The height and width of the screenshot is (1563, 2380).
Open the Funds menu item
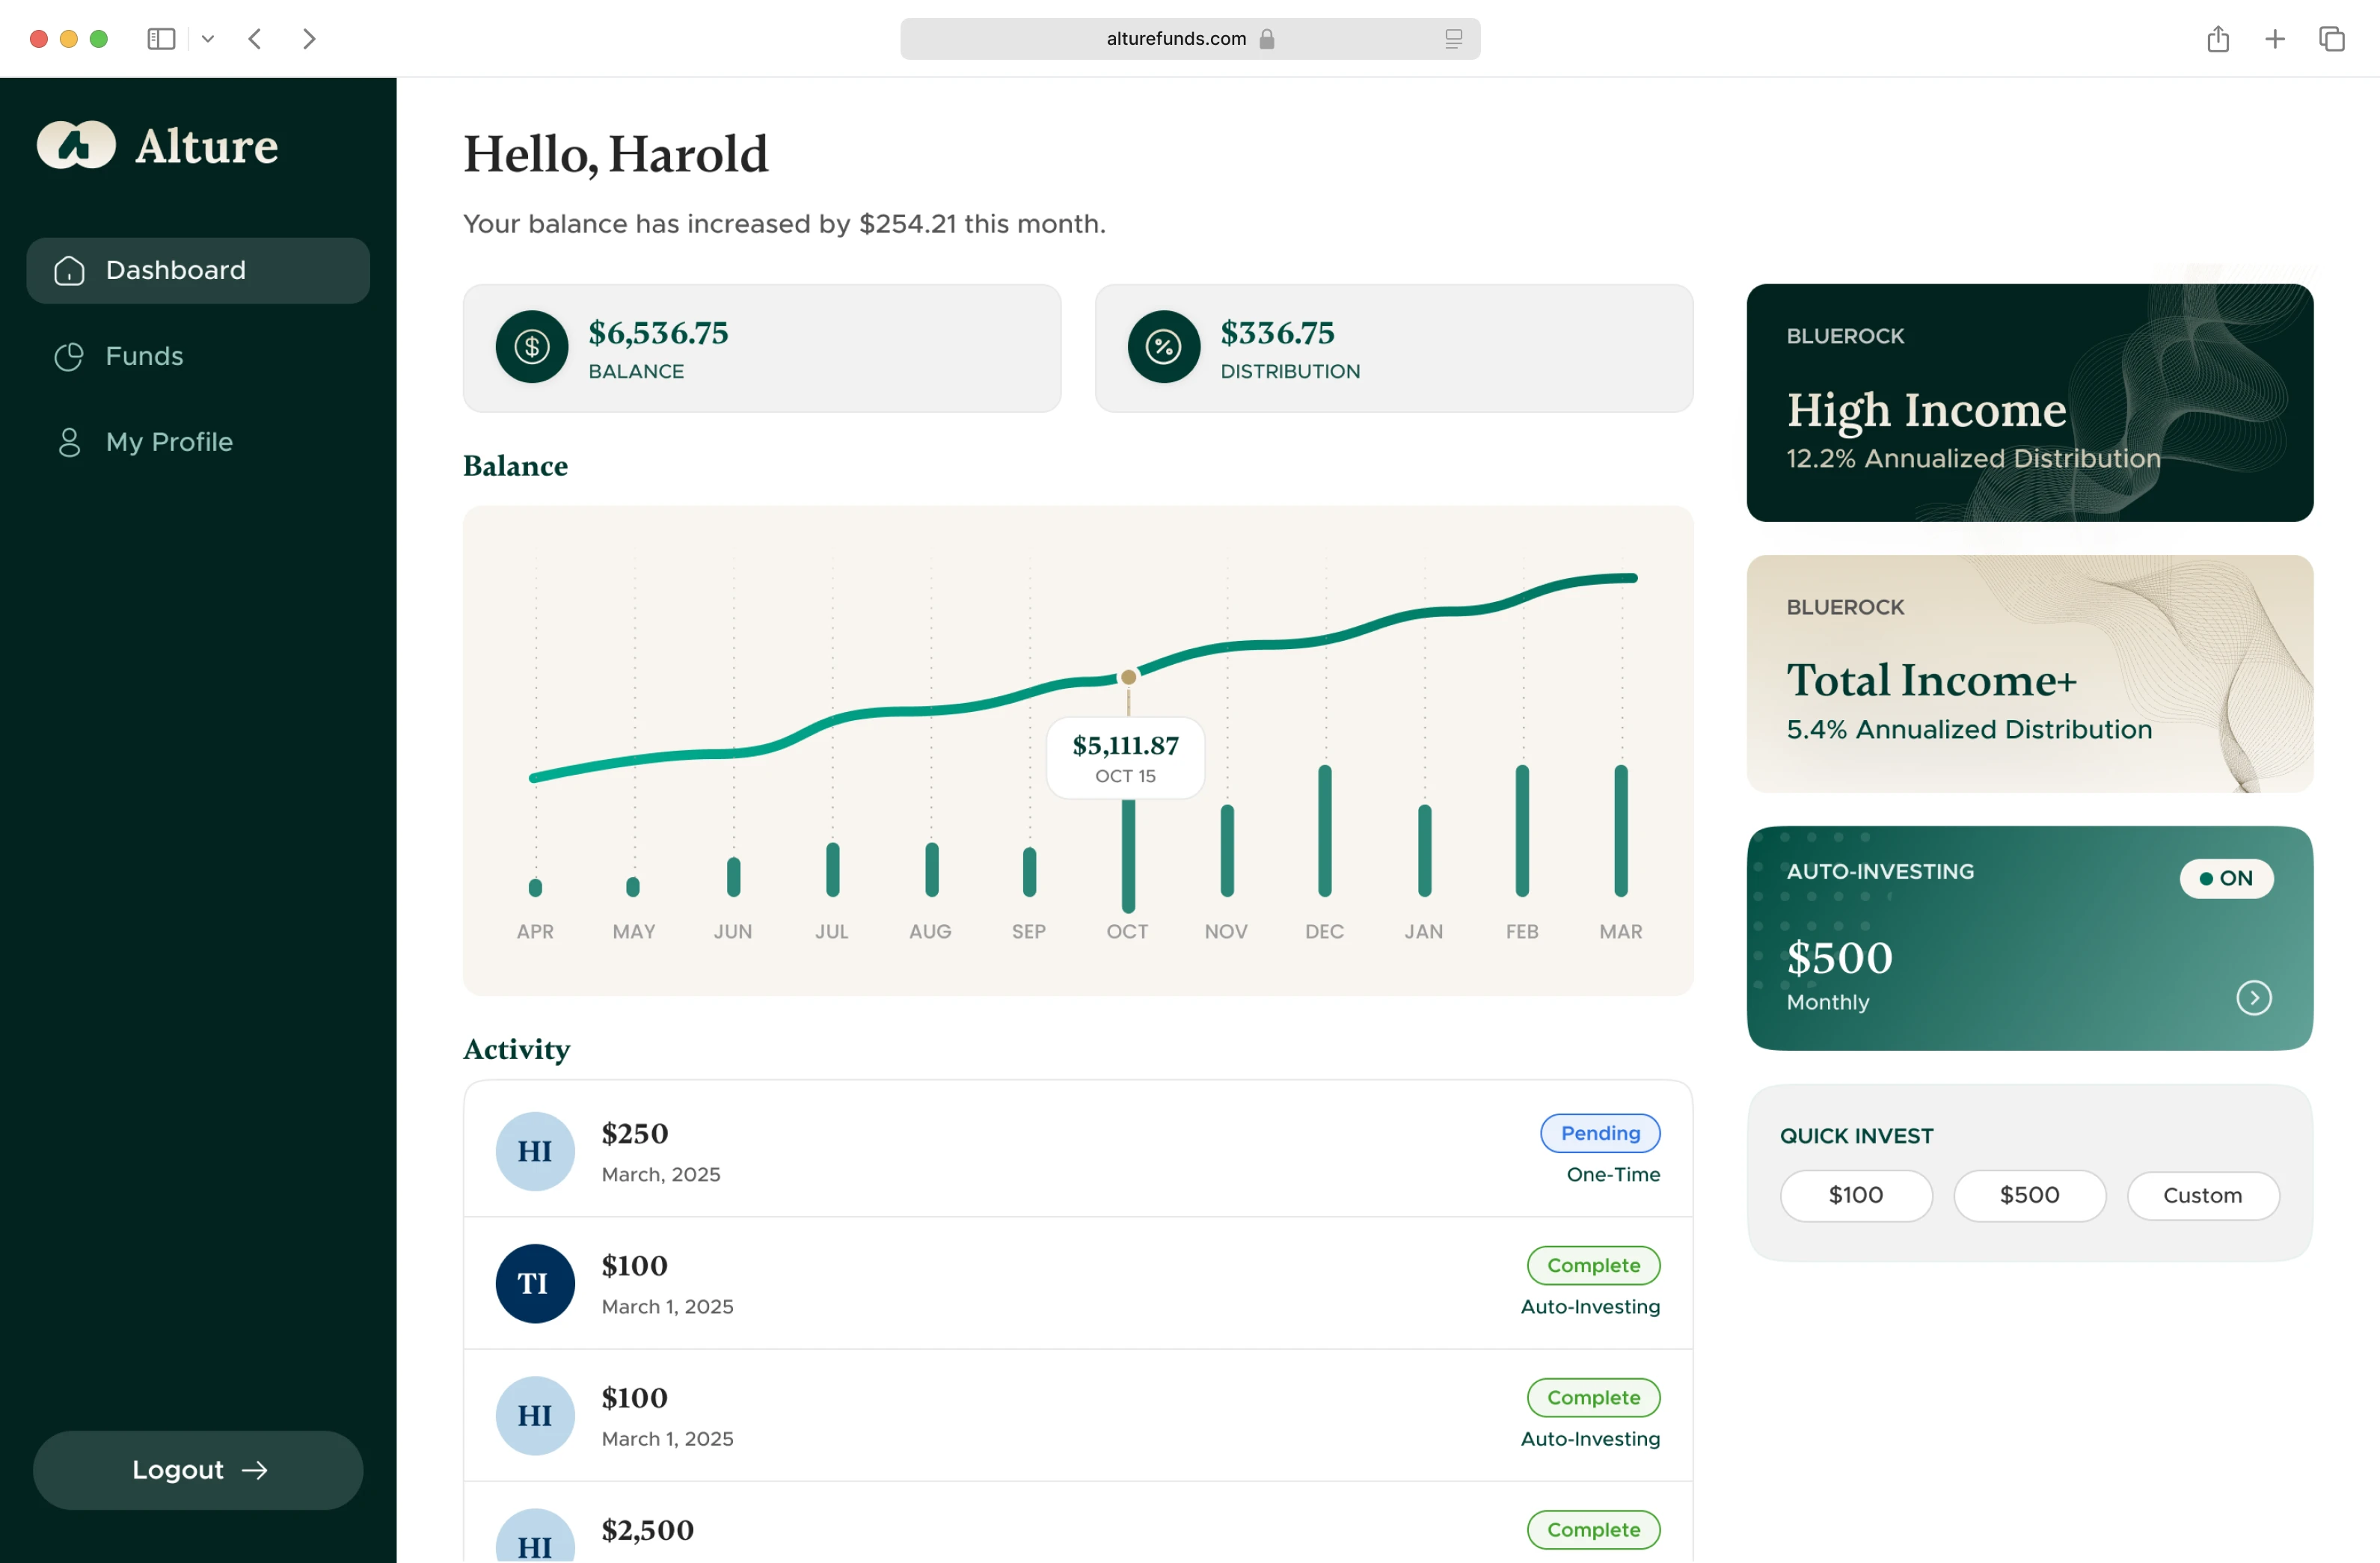tap(145, 356)
